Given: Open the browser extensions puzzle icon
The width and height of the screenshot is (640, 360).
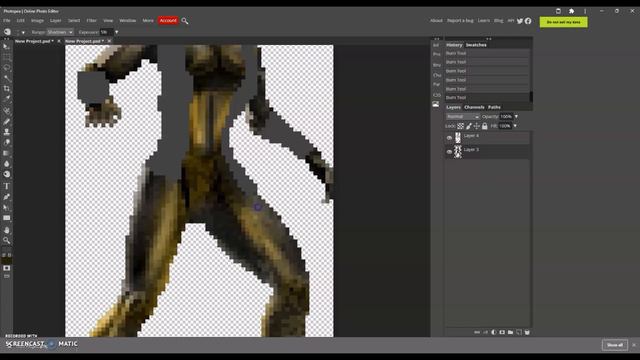Looking at the screenshot, I should click(x=571, y=11).
